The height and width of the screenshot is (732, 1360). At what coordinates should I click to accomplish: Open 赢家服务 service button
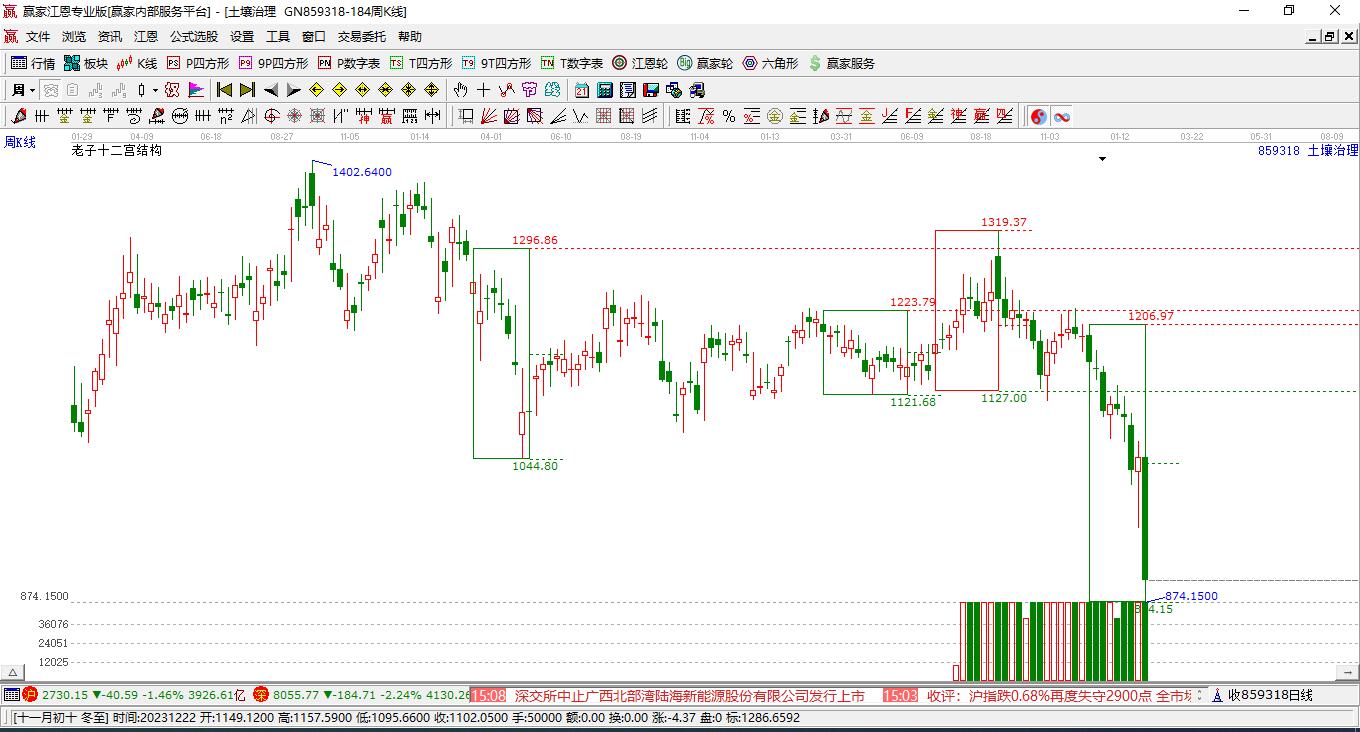(841, 63)
